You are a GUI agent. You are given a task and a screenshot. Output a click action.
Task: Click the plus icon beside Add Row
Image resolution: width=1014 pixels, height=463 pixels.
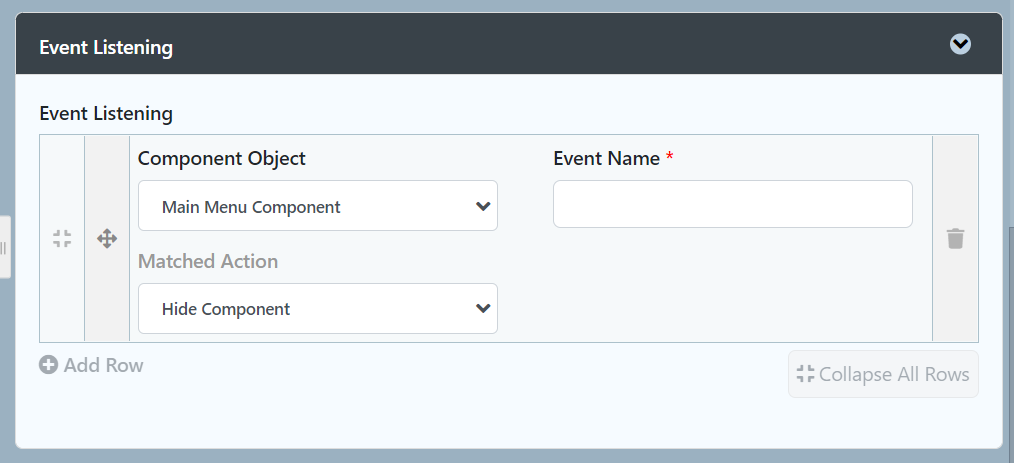pyautogui.click(x=48, y=365)
